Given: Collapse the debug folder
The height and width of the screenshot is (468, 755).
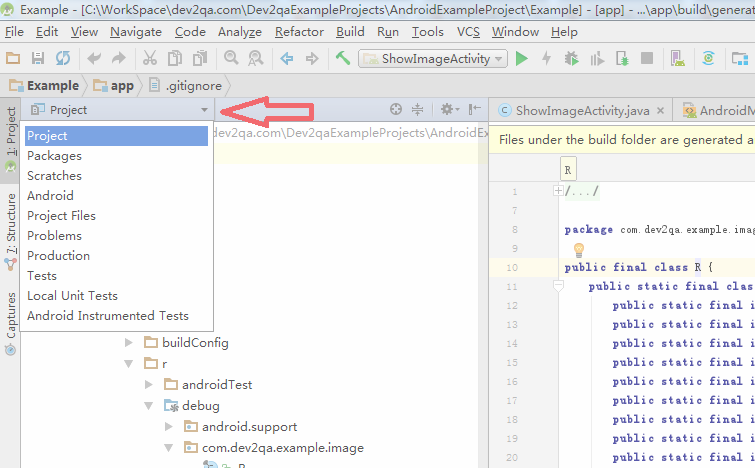Looking at the screenshot, I should point(149,405).
